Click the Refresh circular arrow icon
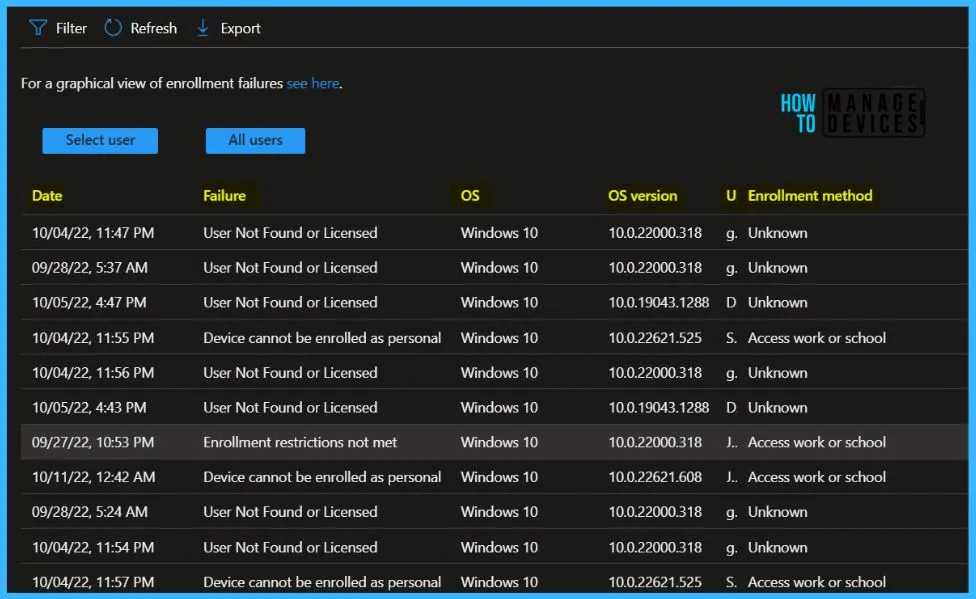Image resolution: width=976 pixels, height=599 pixels. click(x=113, y=27)
